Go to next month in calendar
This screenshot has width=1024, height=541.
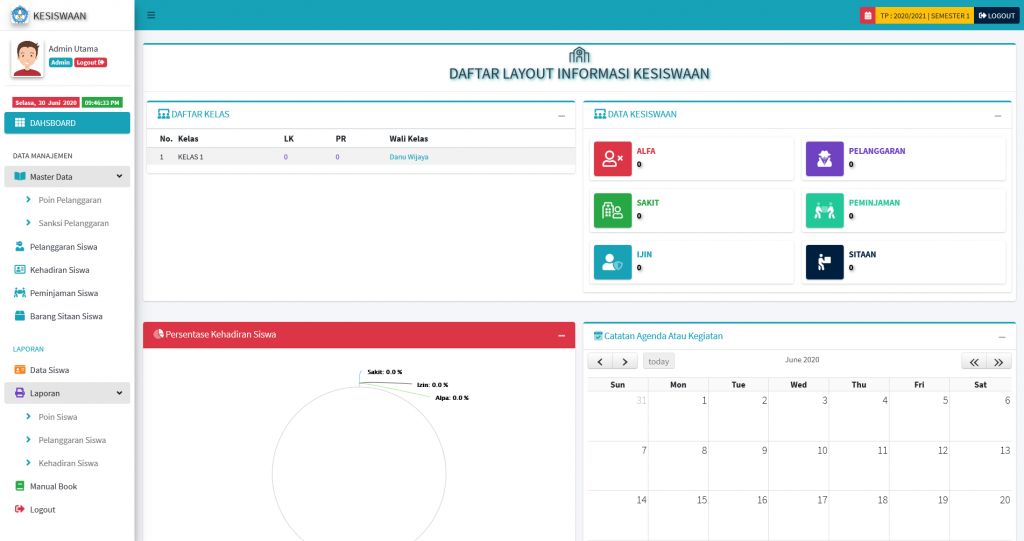coord(625,361)
